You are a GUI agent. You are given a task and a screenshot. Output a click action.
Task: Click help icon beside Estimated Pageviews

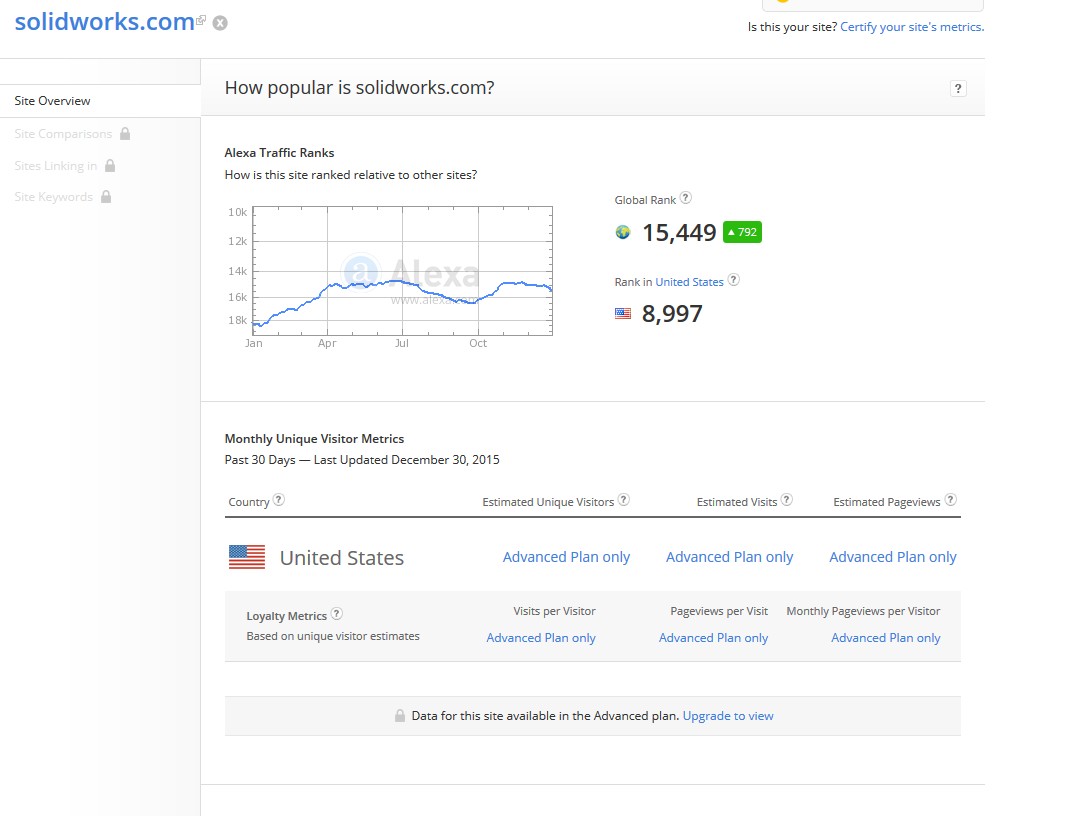coord(950,500)
